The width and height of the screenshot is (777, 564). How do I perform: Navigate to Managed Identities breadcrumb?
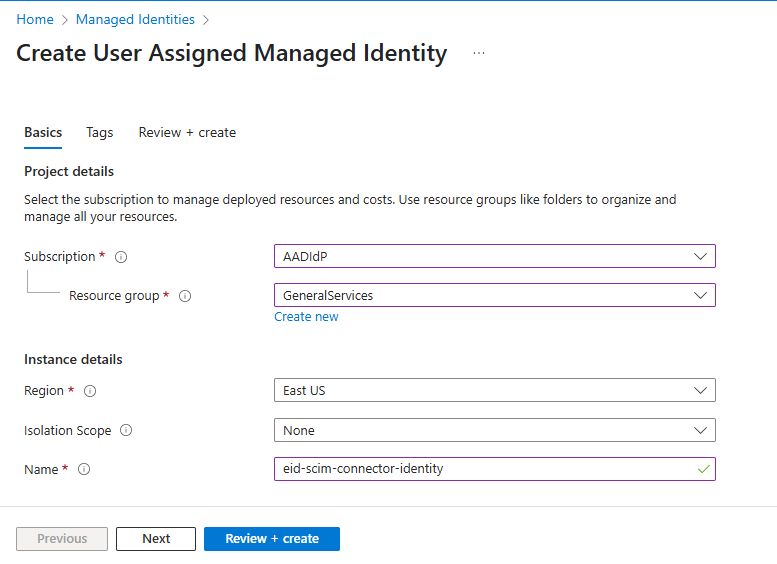pyautogui.click(x=135, y=19)
